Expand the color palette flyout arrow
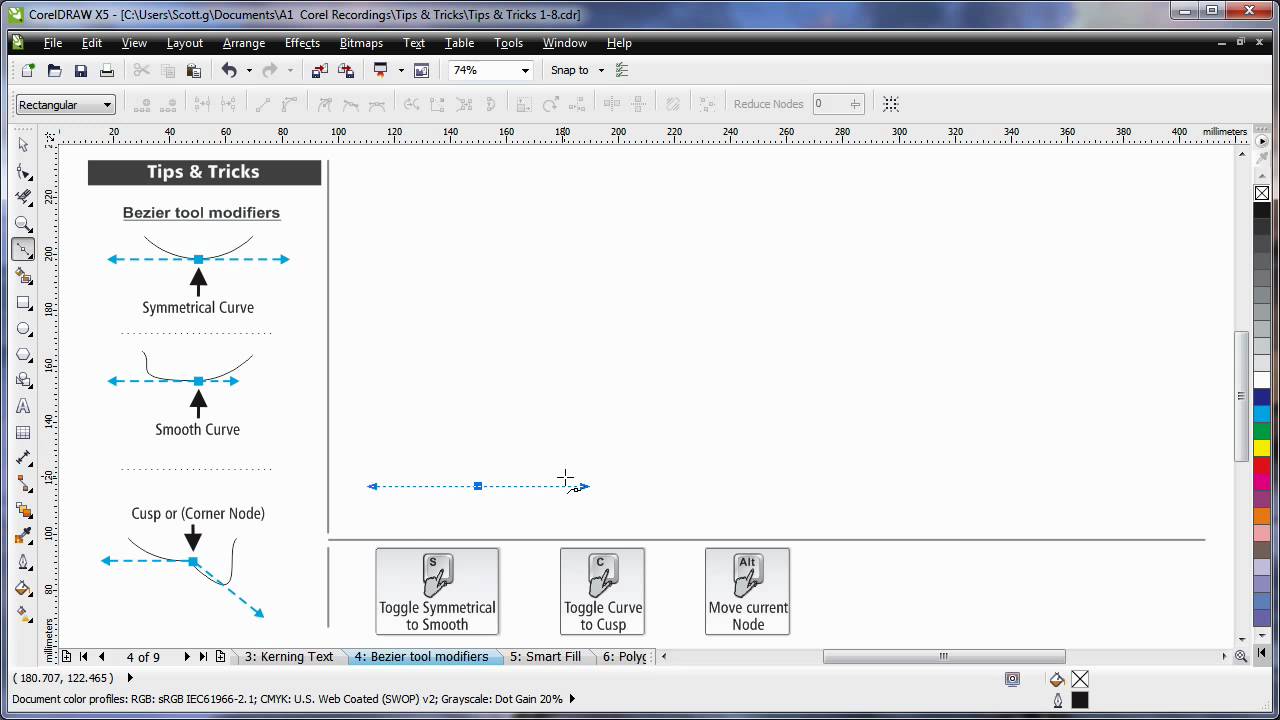This screenshot has height=720, width=1280. click(x=1262, y=141)
